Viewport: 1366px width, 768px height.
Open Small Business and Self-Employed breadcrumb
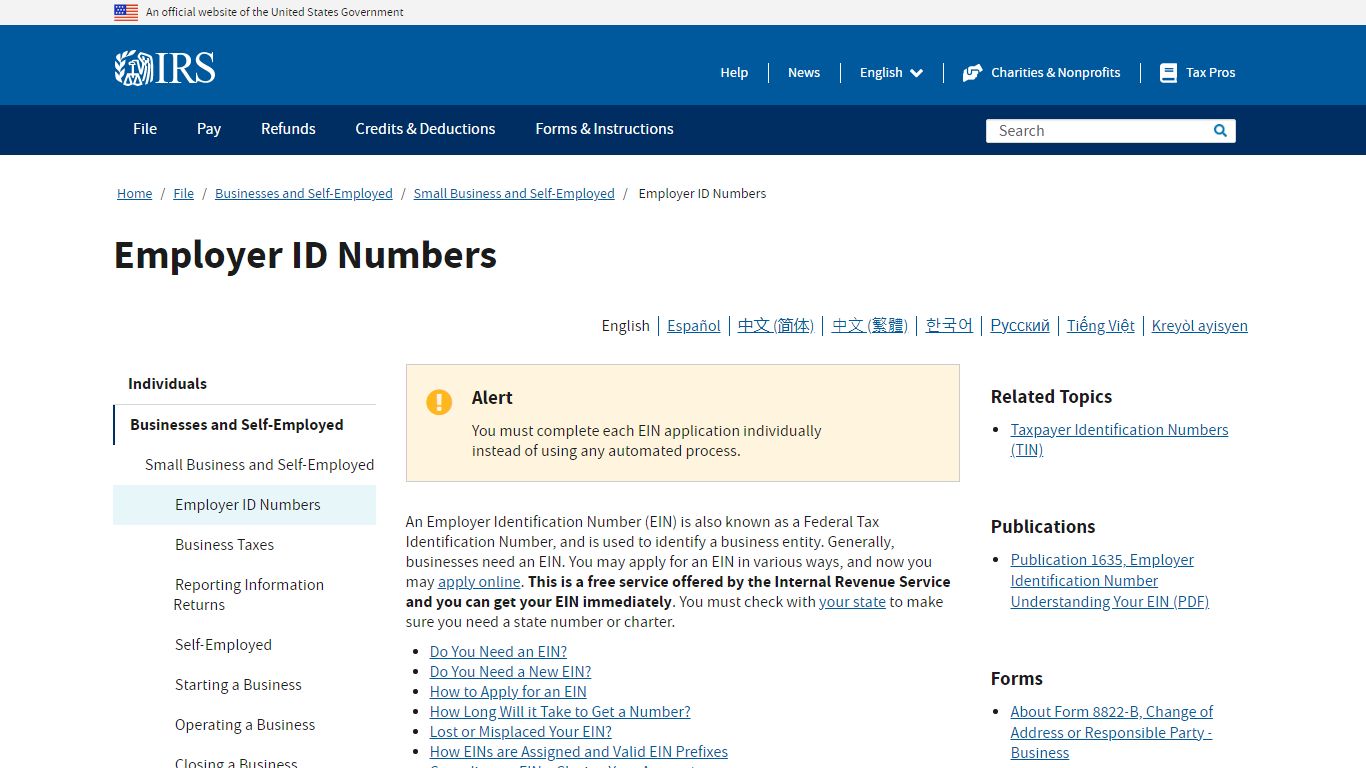pos(514,194)
